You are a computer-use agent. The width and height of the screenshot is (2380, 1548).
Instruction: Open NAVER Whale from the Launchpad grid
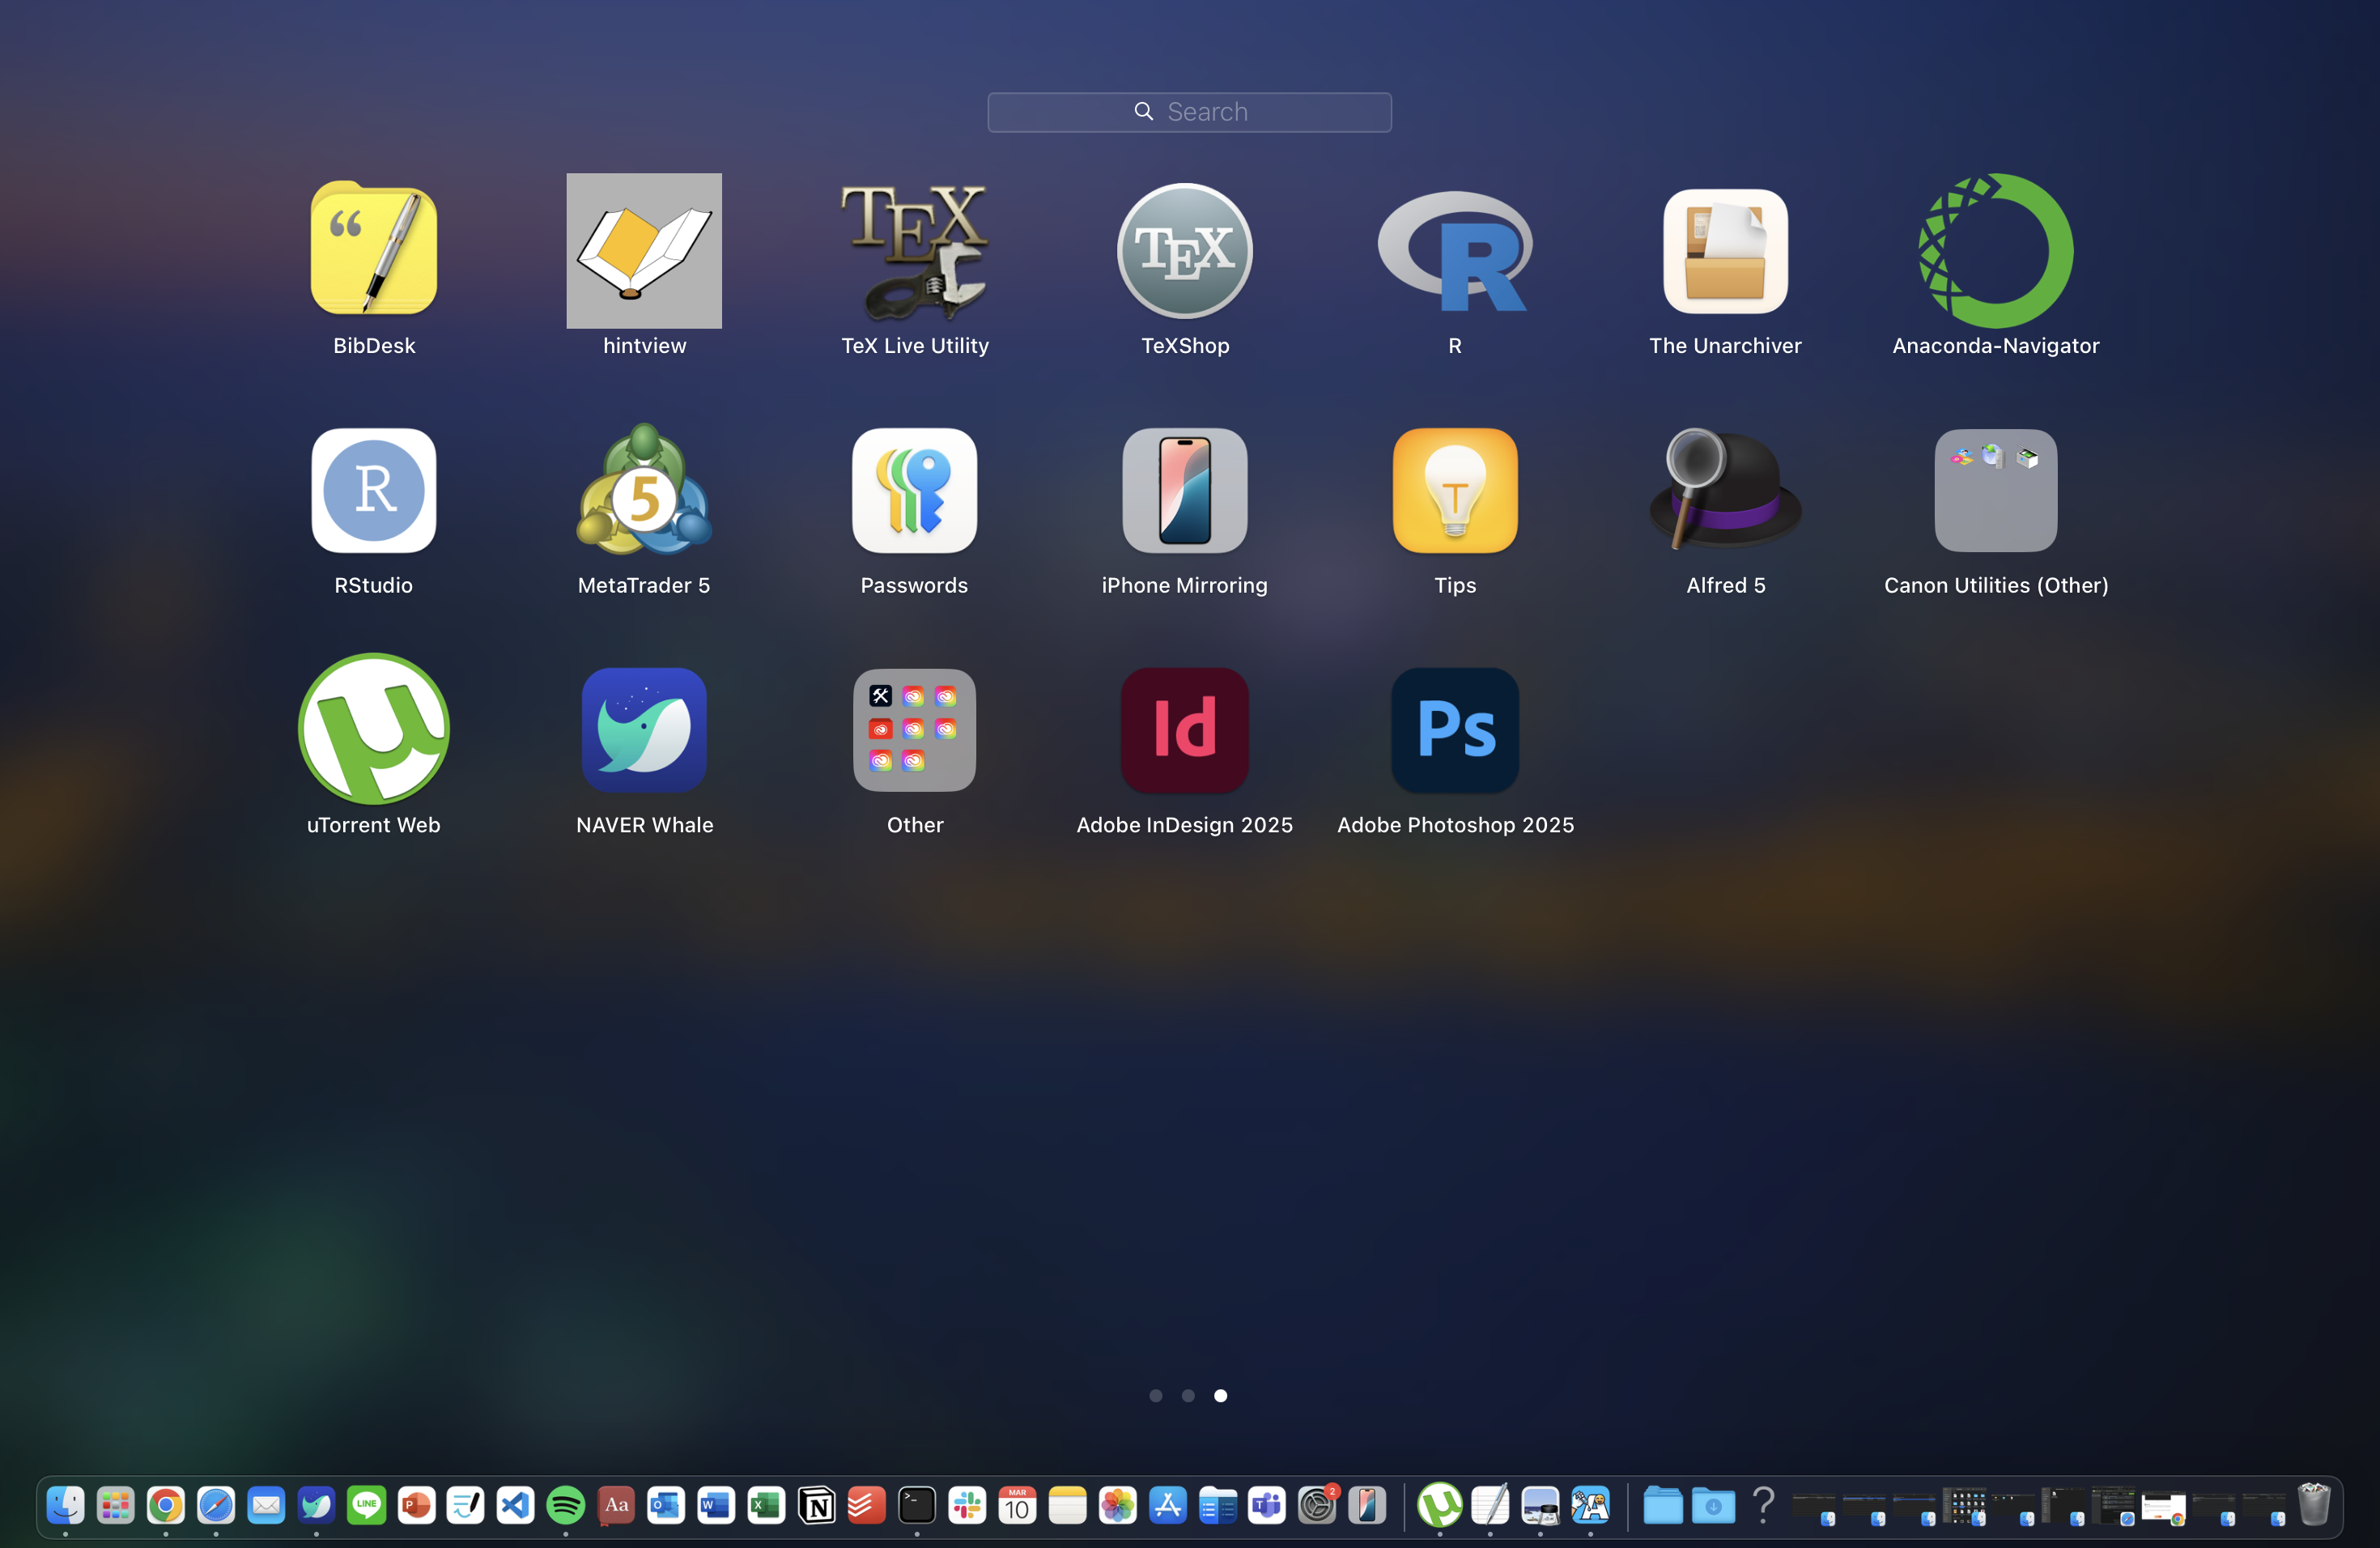[x=644, y=729]
